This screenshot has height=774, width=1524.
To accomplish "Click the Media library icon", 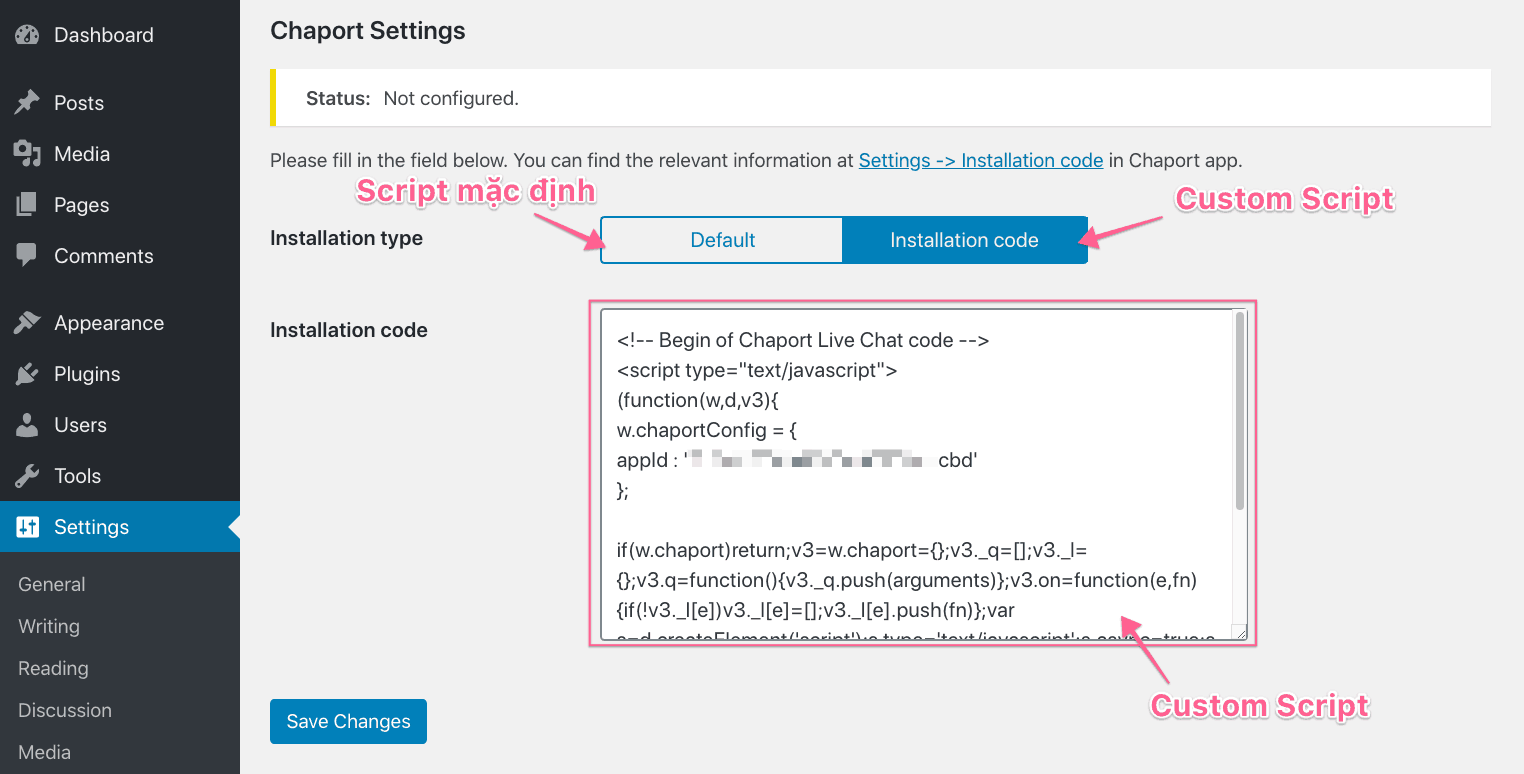I will [x=27, y=154].
